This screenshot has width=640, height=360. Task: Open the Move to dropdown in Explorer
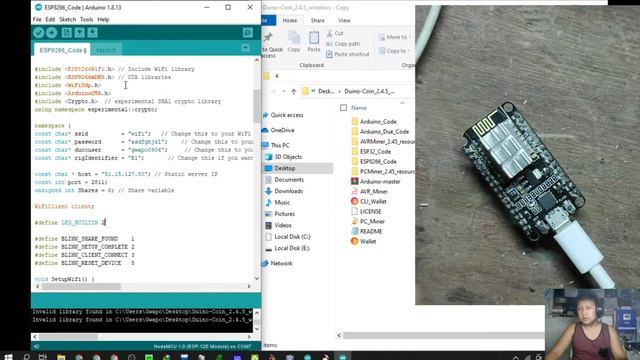[395, 37]
